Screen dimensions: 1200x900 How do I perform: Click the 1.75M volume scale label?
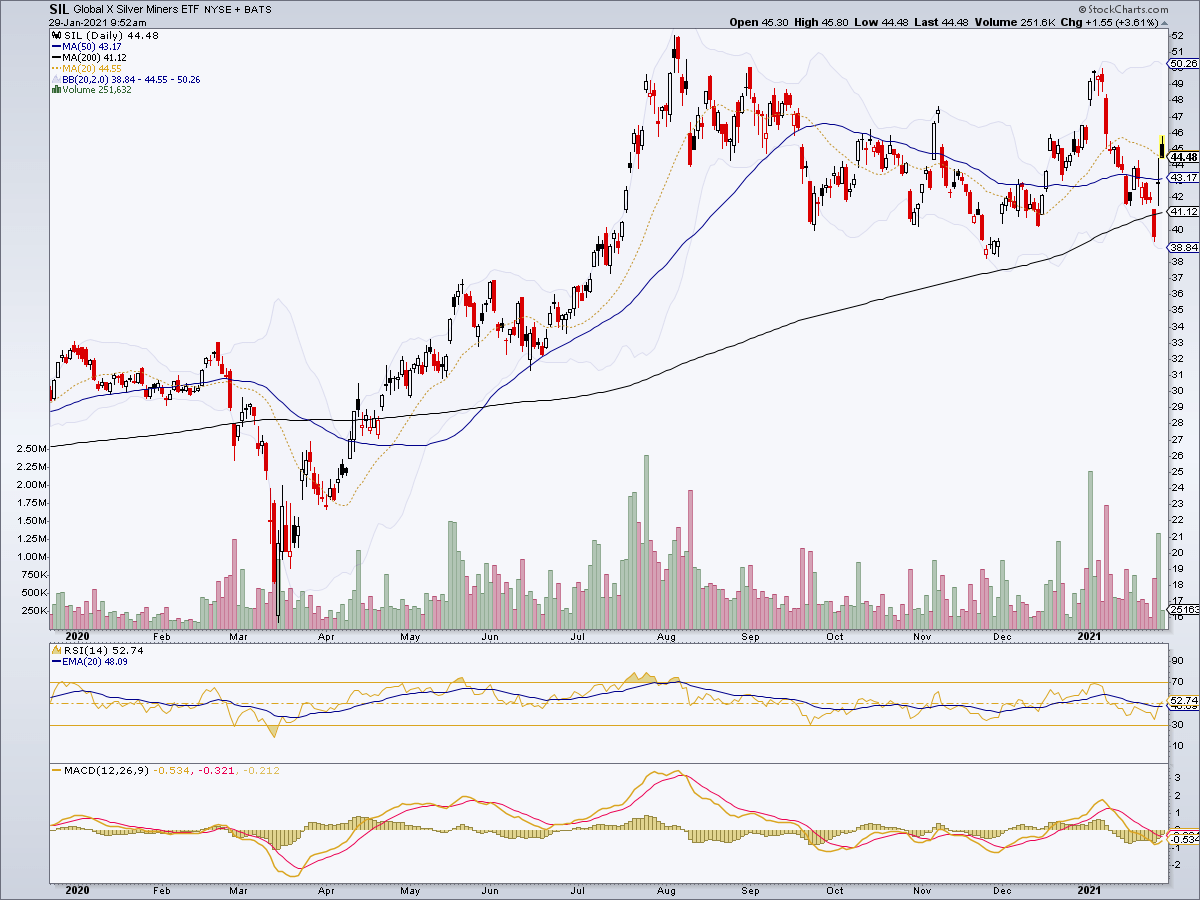tap(30, 503)
